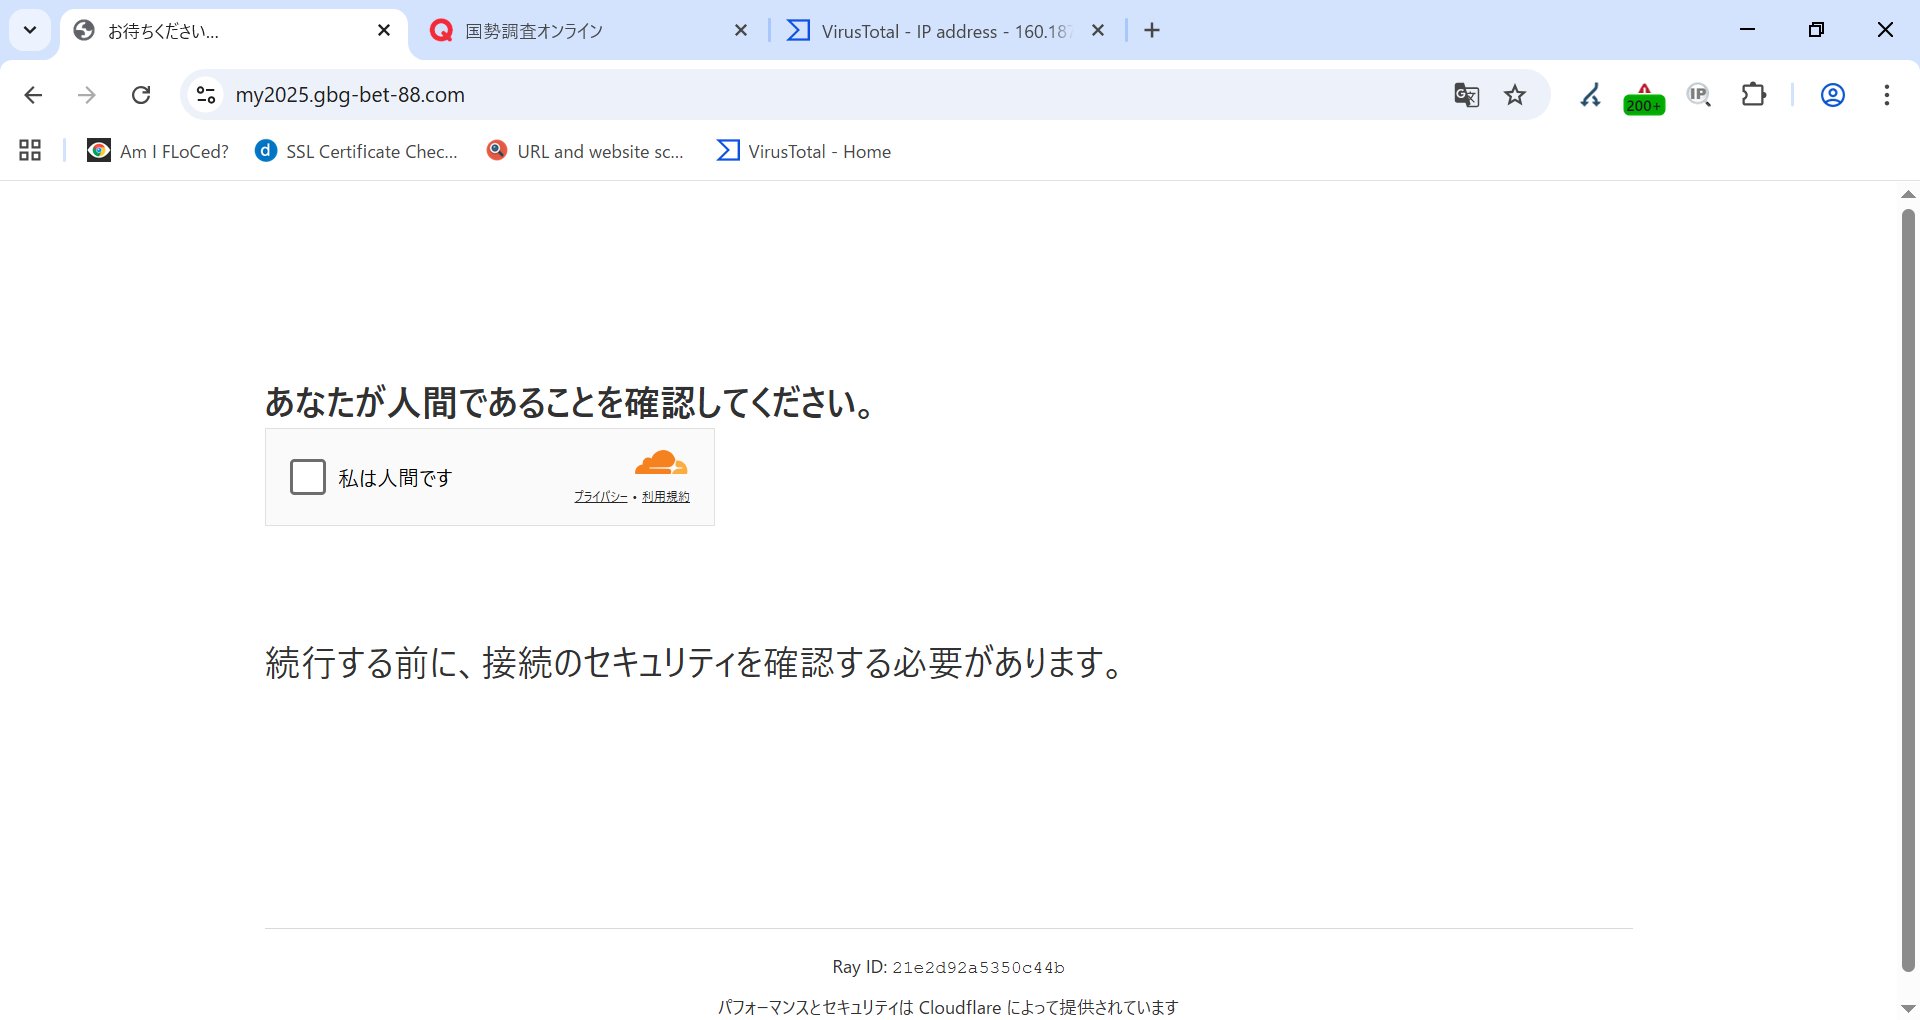Open the extensions puzzle icon
Viewport: 1920px width, 1020px height.
click(x=1754, y=95)
